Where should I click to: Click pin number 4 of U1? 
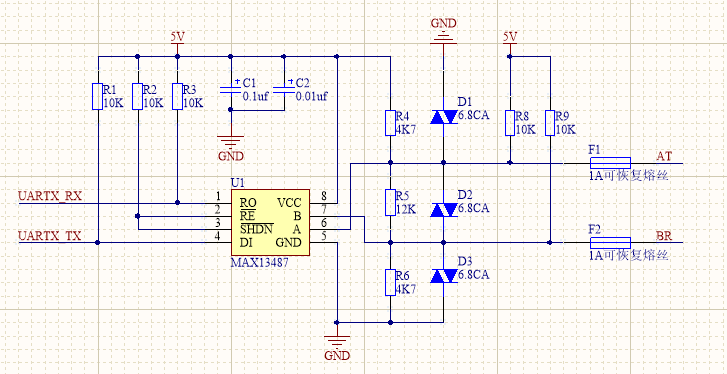217,235
